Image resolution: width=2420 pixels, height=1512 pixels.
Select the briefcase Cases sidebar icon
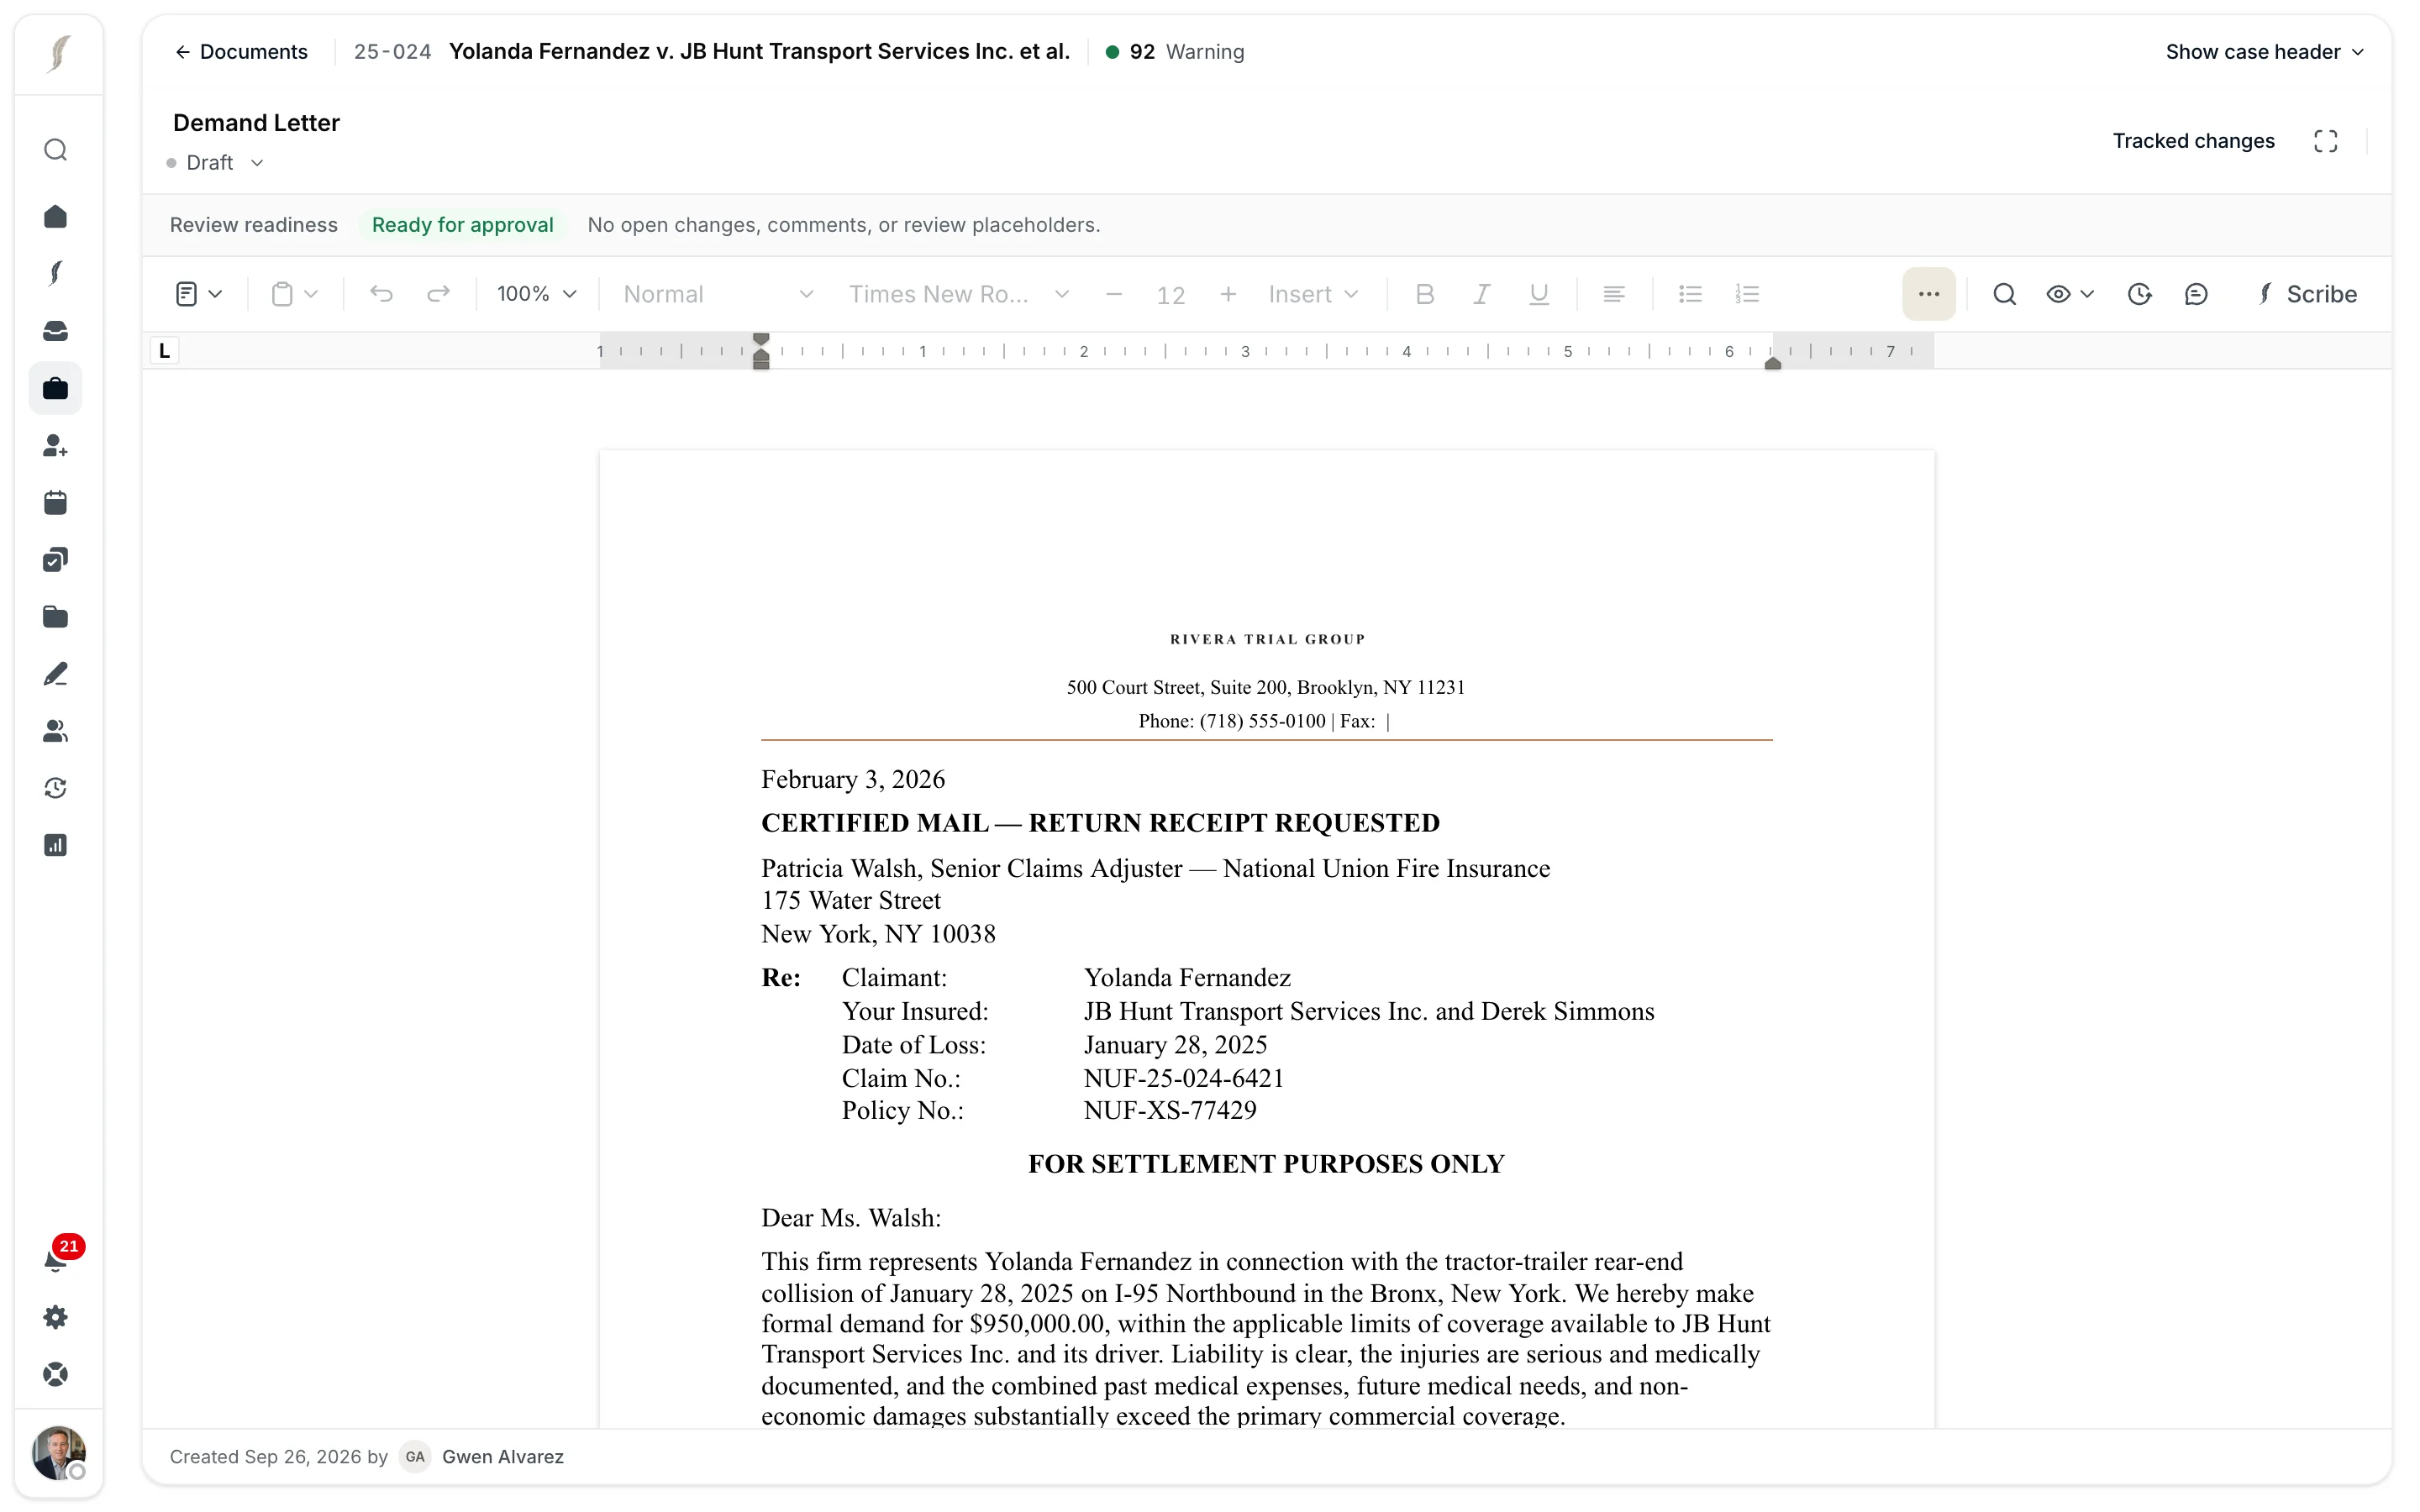click(56, 388)
